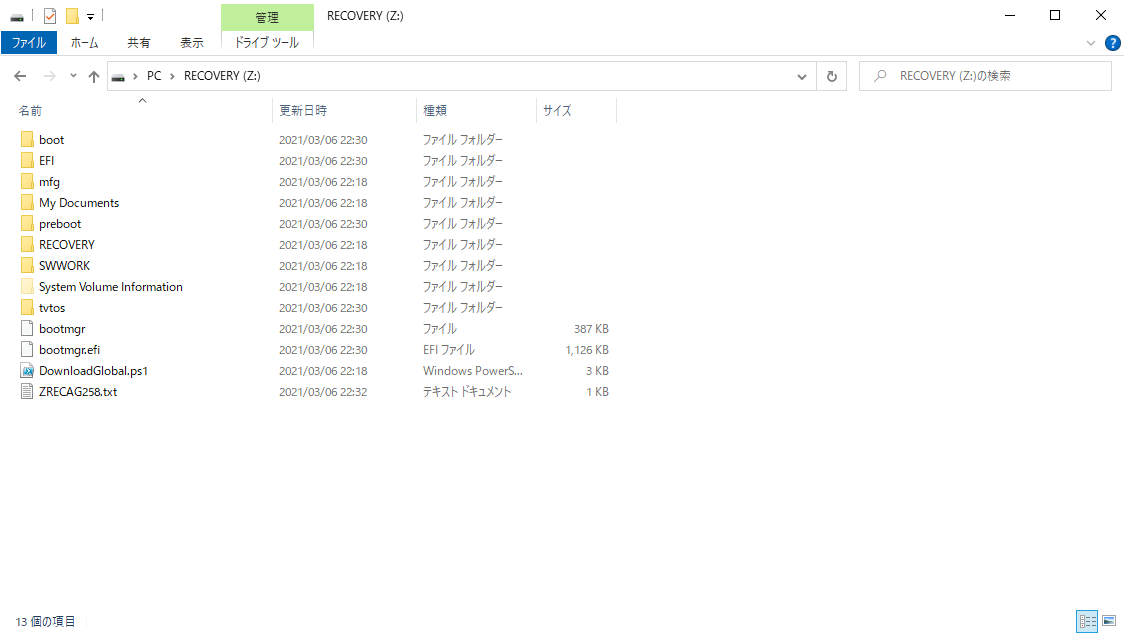Viewport: 1125px width, 634px height.
Task: Open the ファイル menu
Action: (29, 42)
